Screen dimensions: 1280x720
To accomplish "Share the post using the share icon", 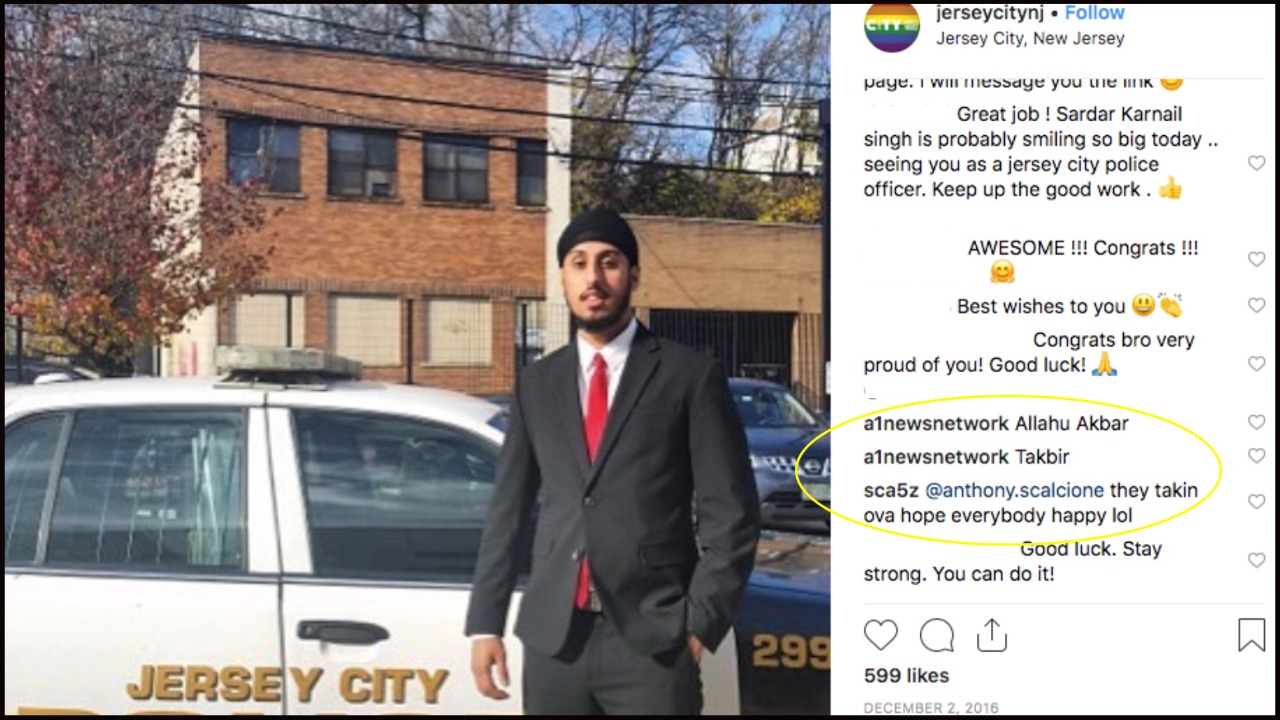I will [x=990, y=635].
